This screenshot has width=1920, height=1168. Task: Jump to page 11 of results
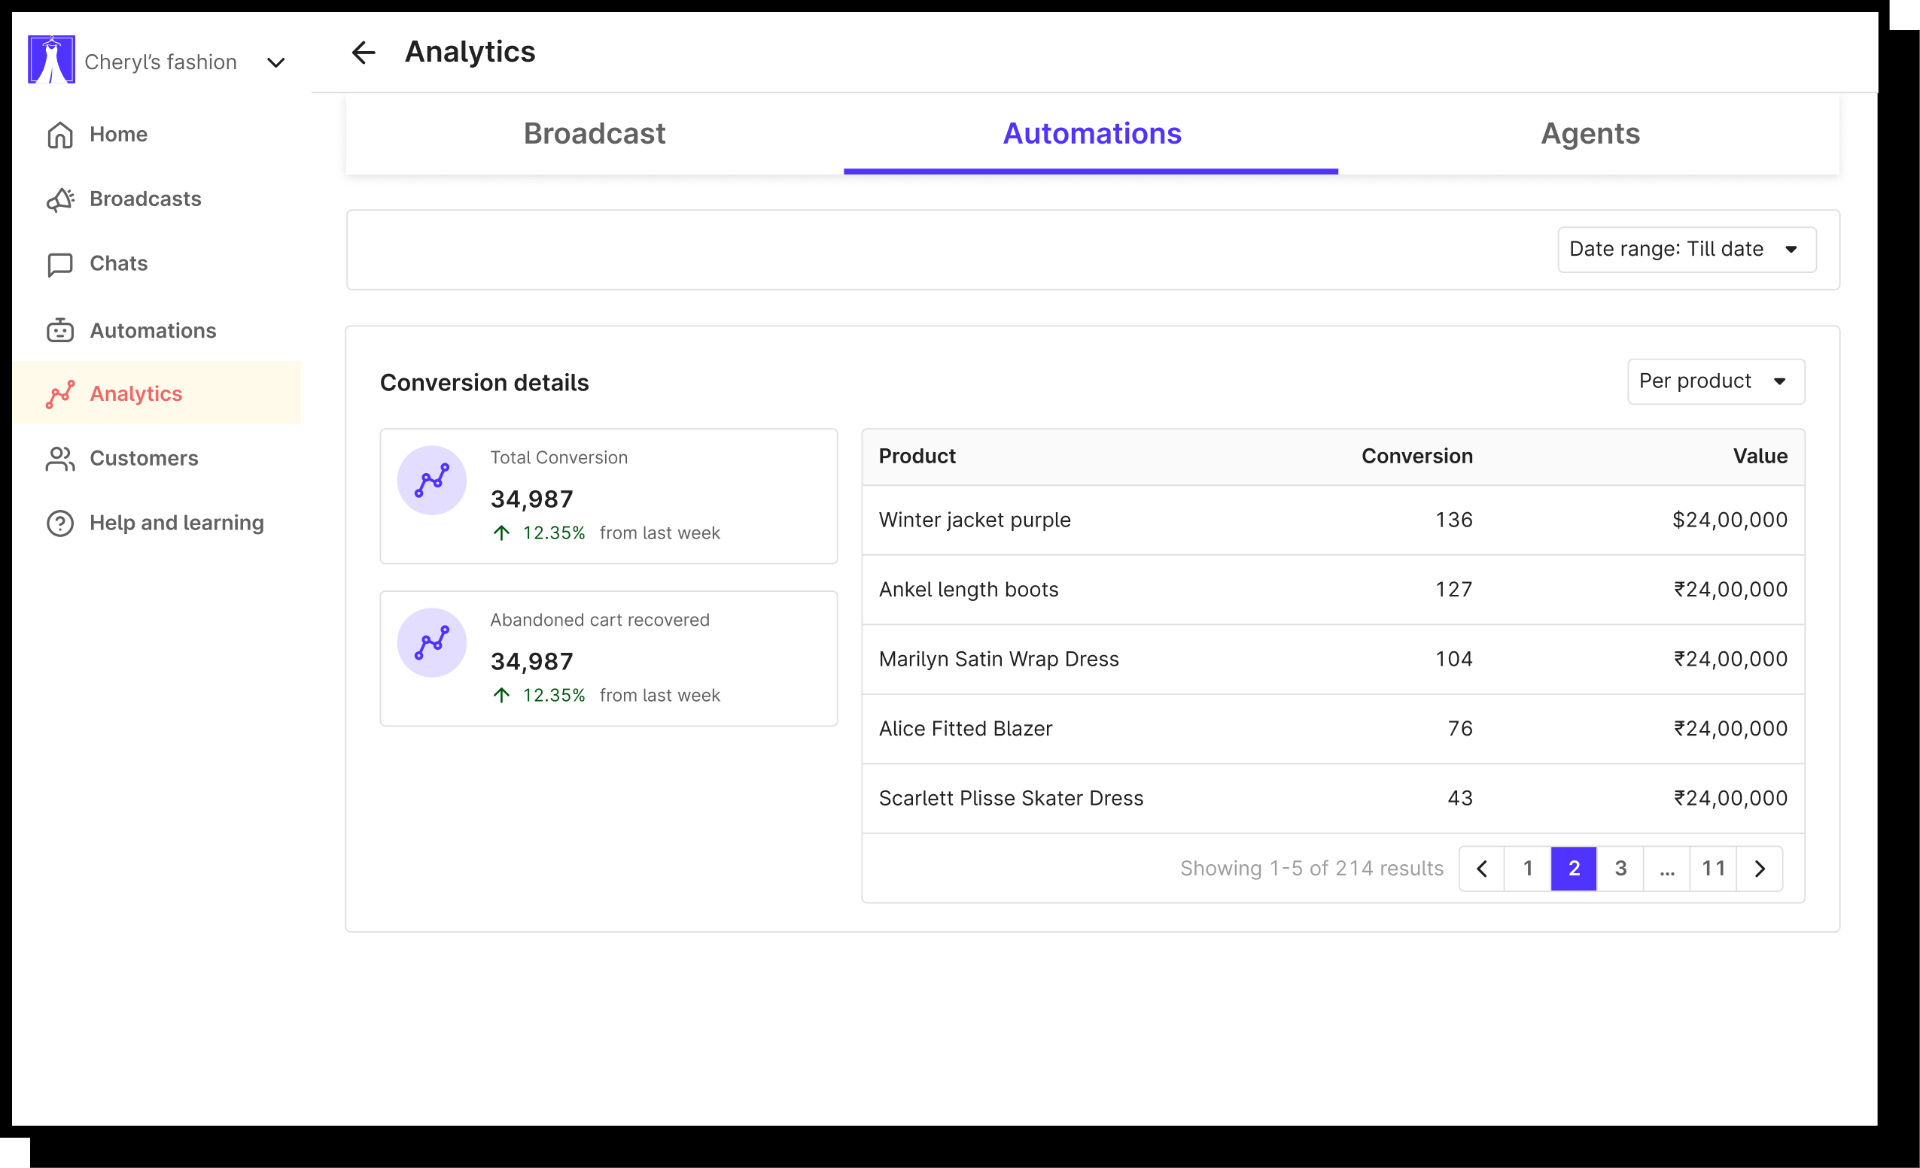coord(1713,868)
